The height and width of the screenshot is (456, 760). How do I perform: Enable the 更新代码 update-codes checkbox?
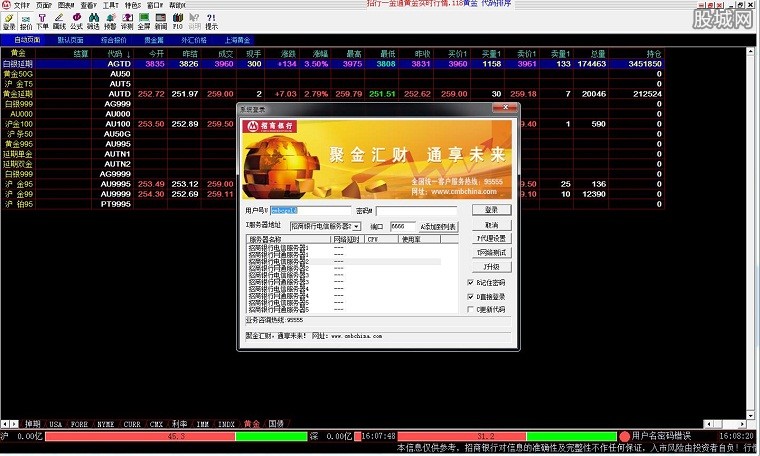(x=470, y=309)
